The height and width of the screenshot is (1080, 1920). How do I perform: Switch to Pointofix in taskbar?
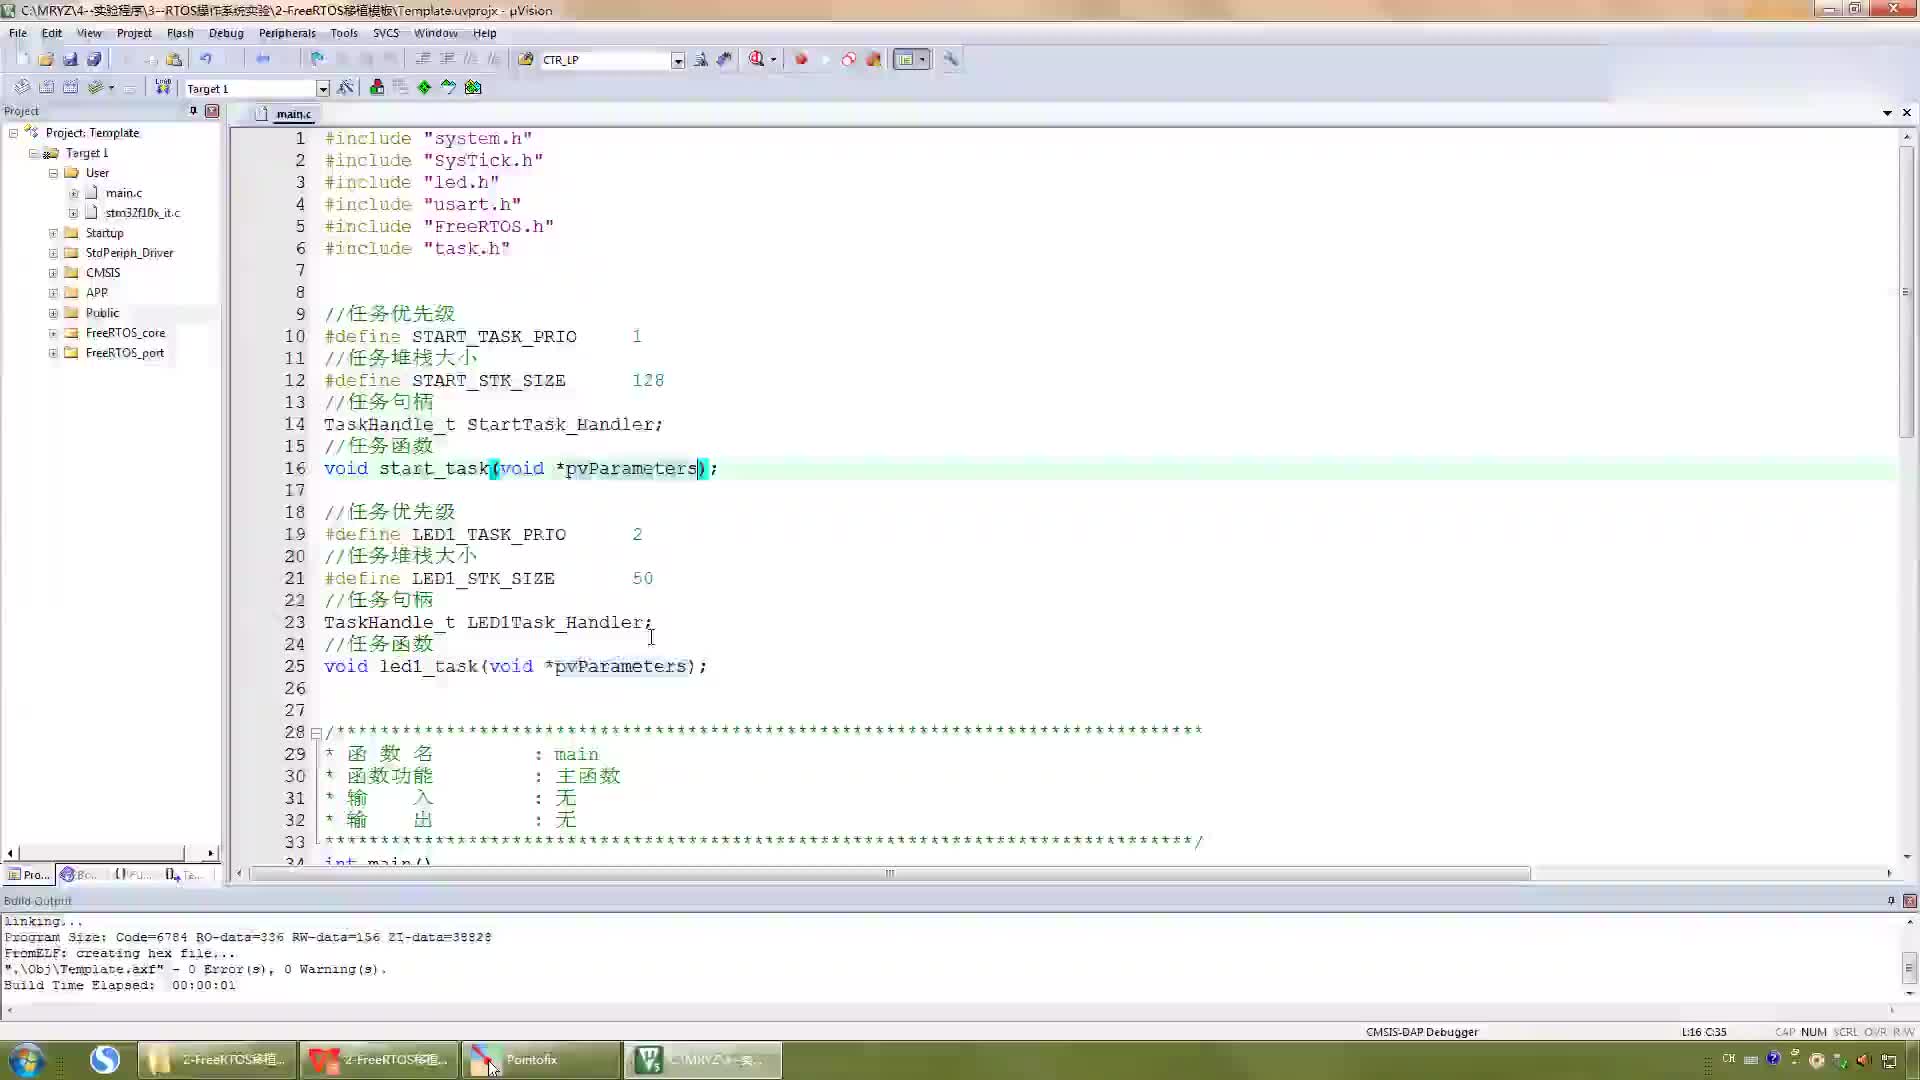540,1060
